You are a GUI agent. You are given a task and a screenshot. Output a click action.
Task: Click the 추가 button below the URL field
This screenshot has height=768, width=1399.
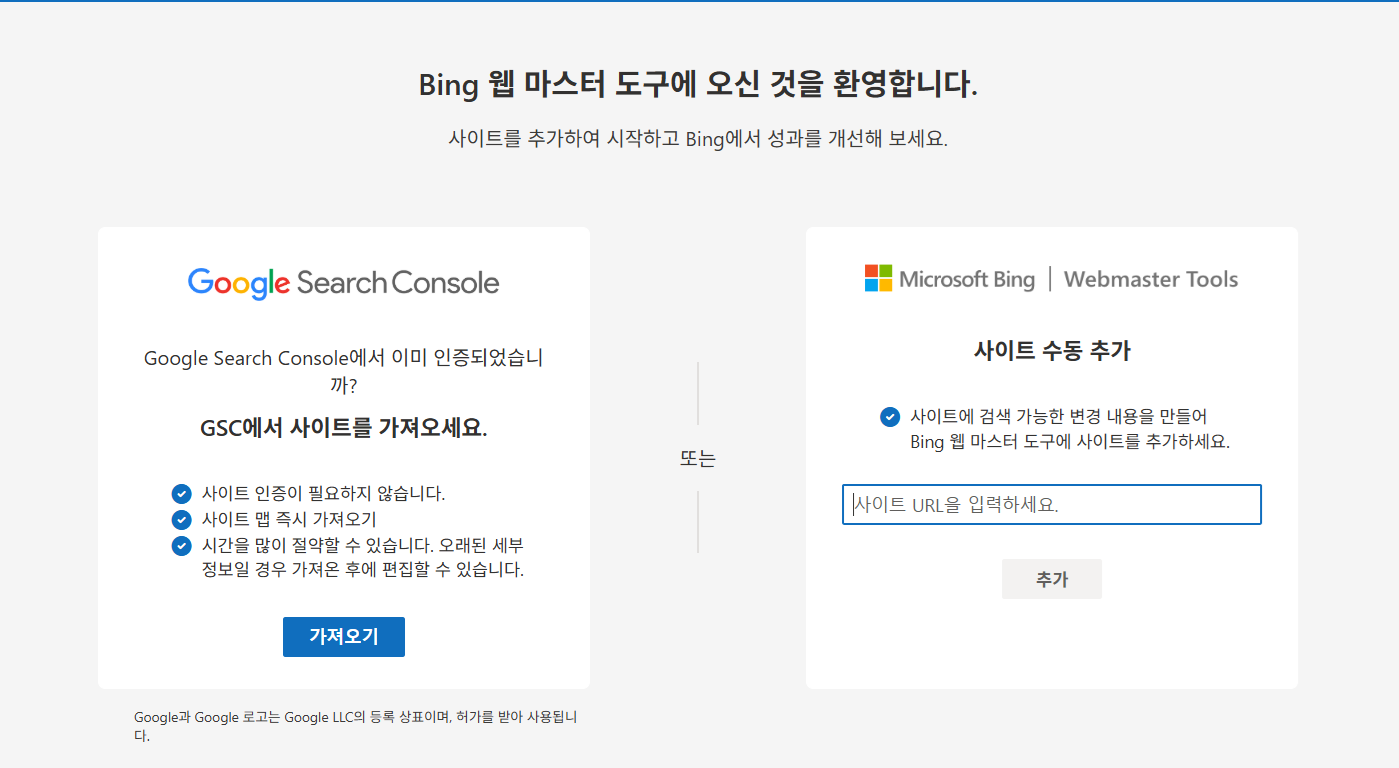coord(1051,578)
